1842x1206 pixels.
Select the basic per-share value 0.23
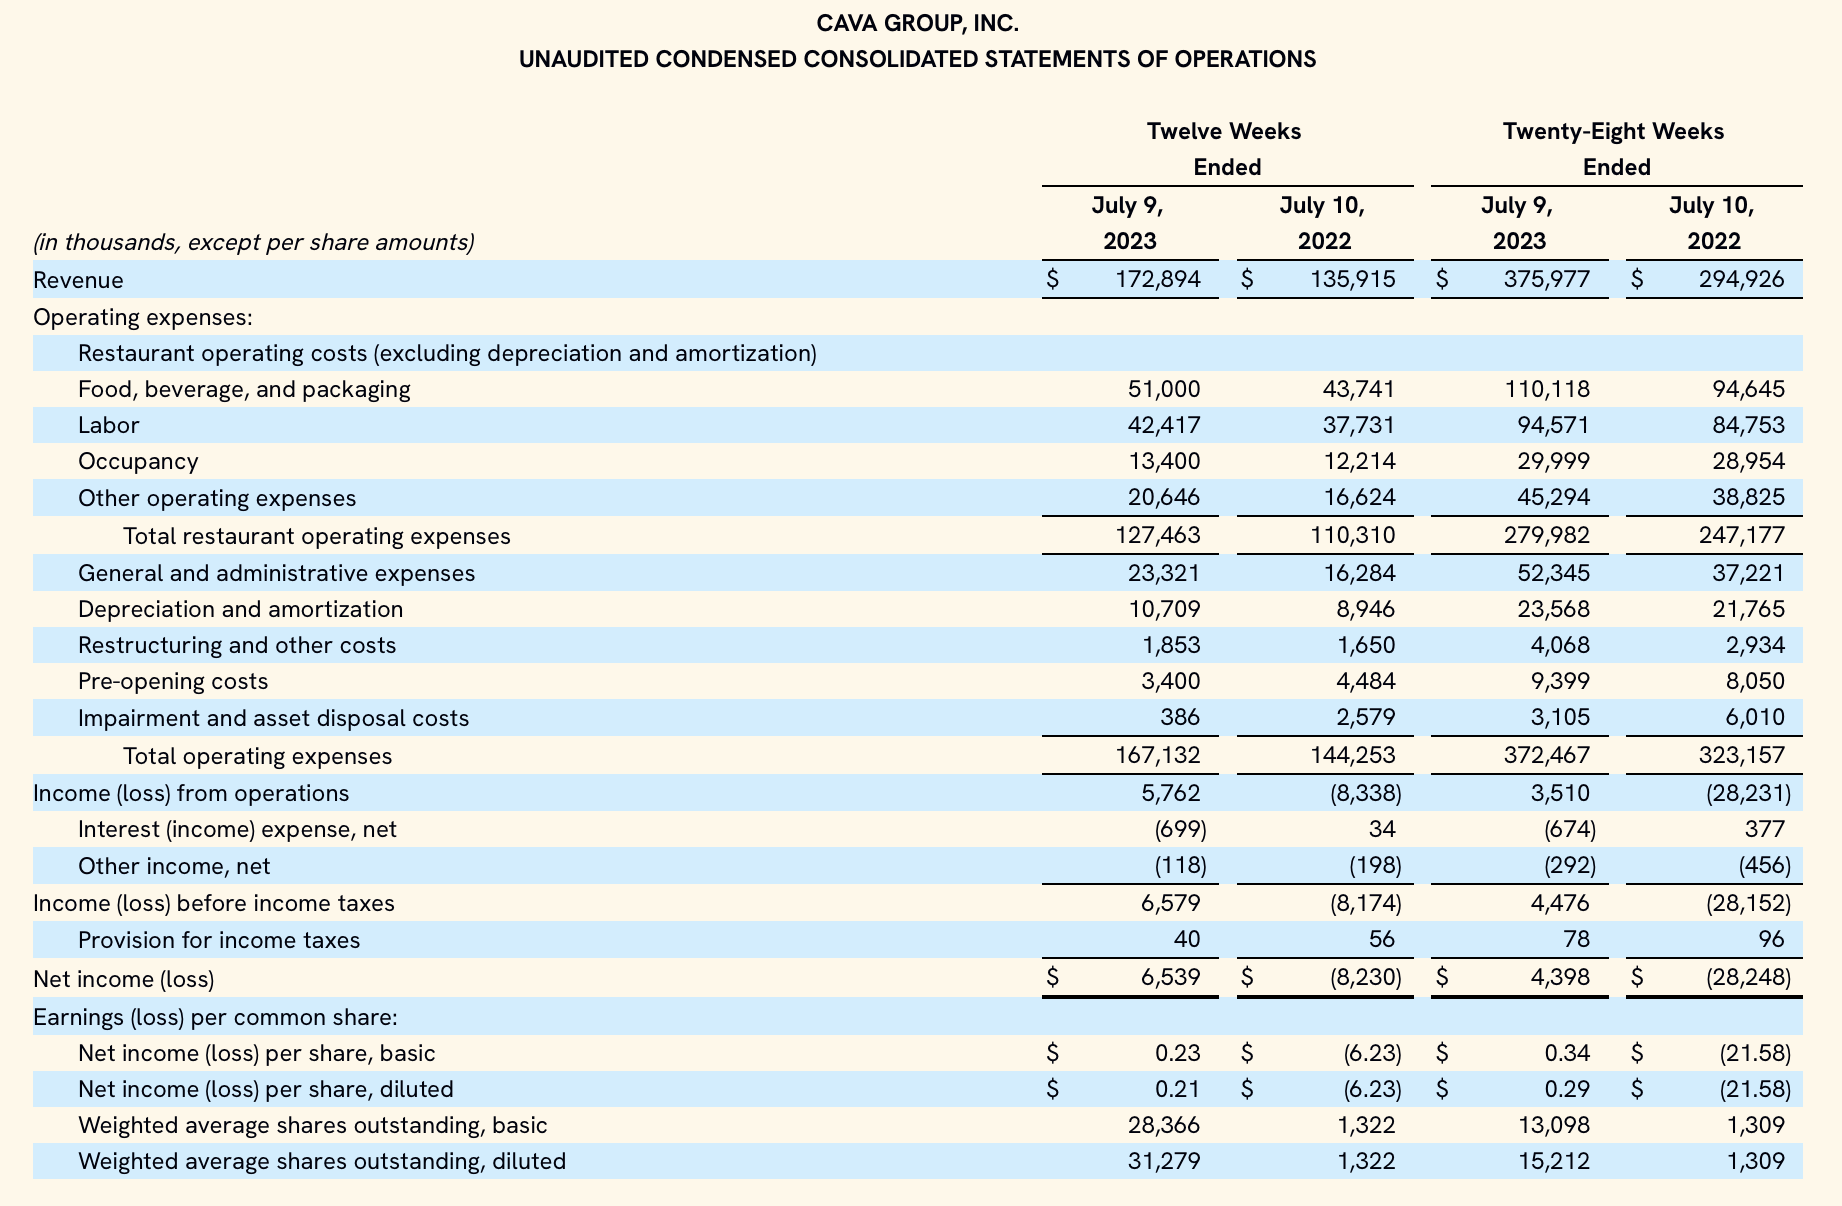click(1178, 1053)
